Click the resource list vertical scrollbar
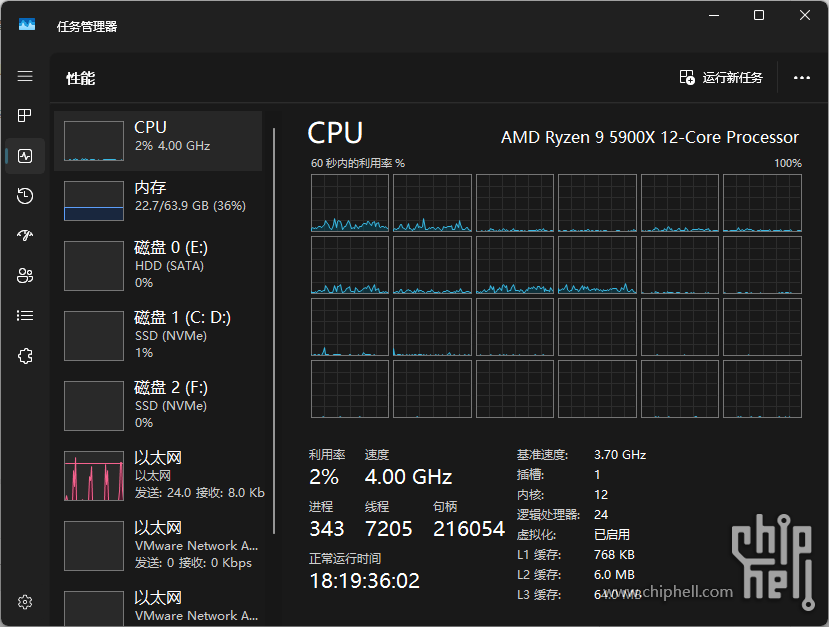This screenshot has height=627, width=829. [x=273, y=330]
